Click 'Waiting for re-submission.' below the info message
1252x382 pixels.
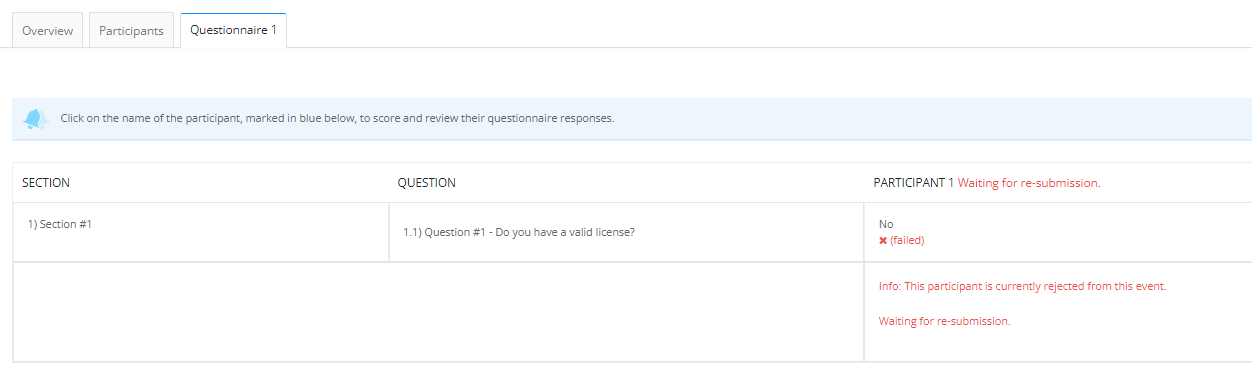tap(945, 321)
